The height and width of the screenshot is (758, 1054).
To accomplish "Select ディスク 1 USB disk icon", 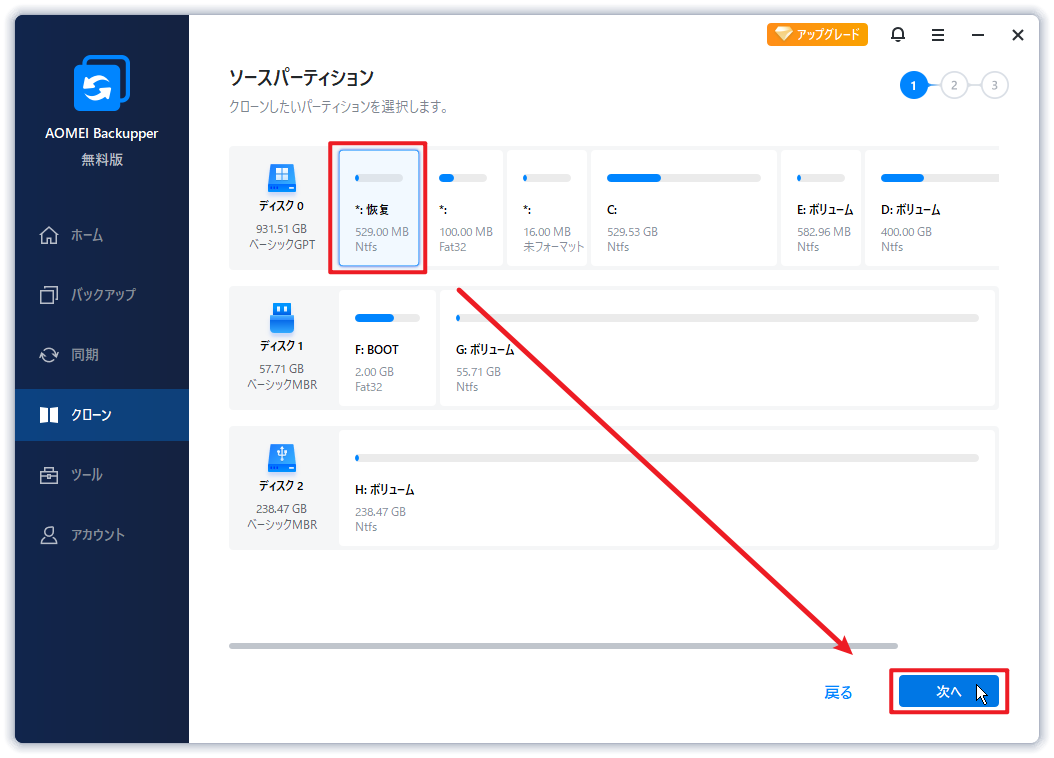I will pos(282,318).
